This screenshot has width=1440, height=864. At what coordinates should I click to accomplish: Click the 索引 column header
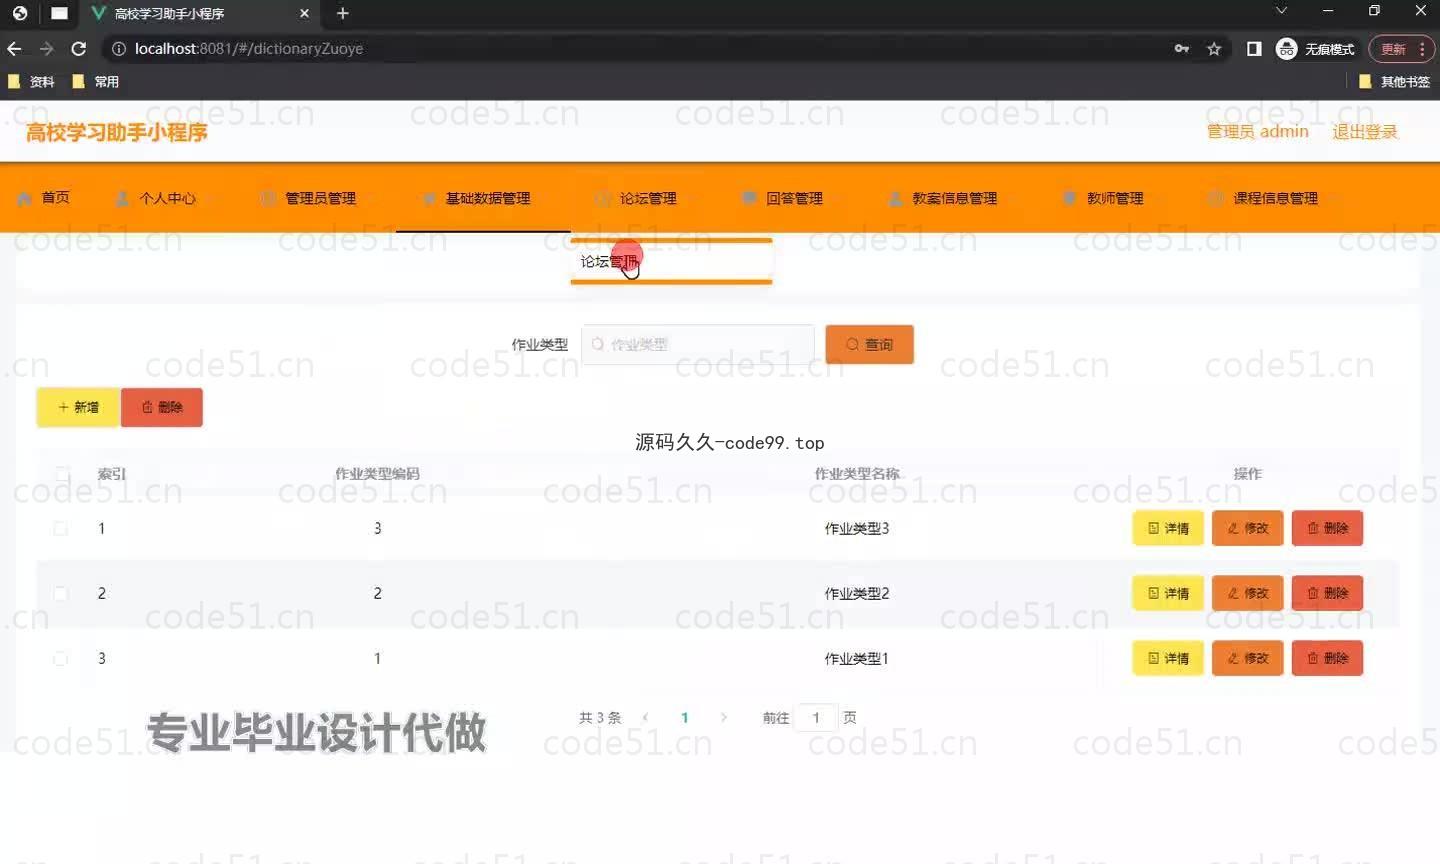(x=112, y=473)
